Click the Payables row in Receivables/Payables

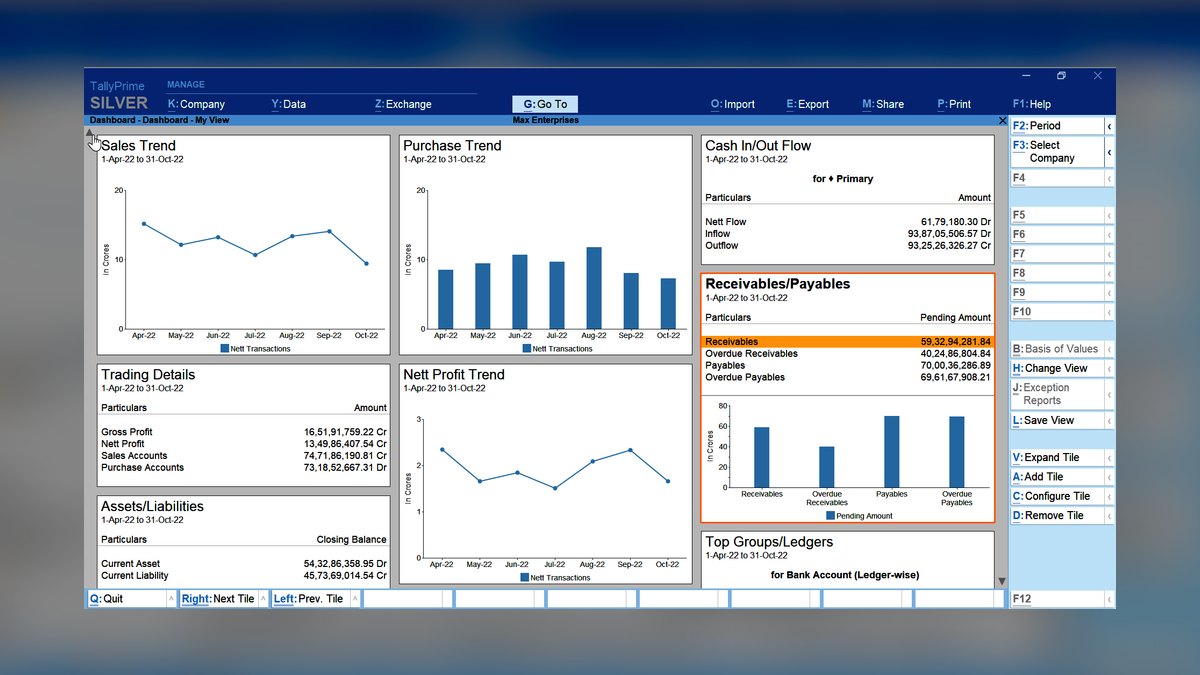(848, 366)
